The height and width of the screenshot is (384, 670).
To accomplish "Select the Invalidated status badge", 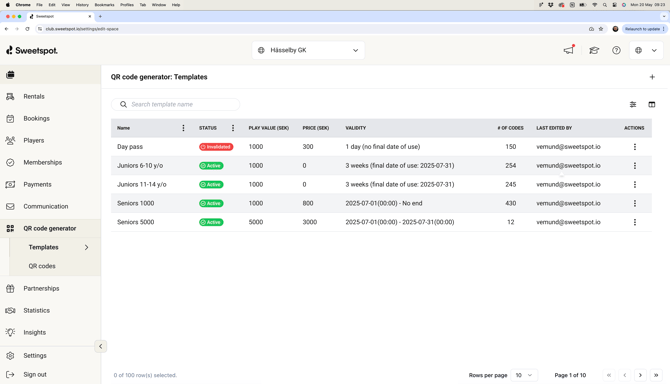I will pyautogui.click(x=216, y=147).
